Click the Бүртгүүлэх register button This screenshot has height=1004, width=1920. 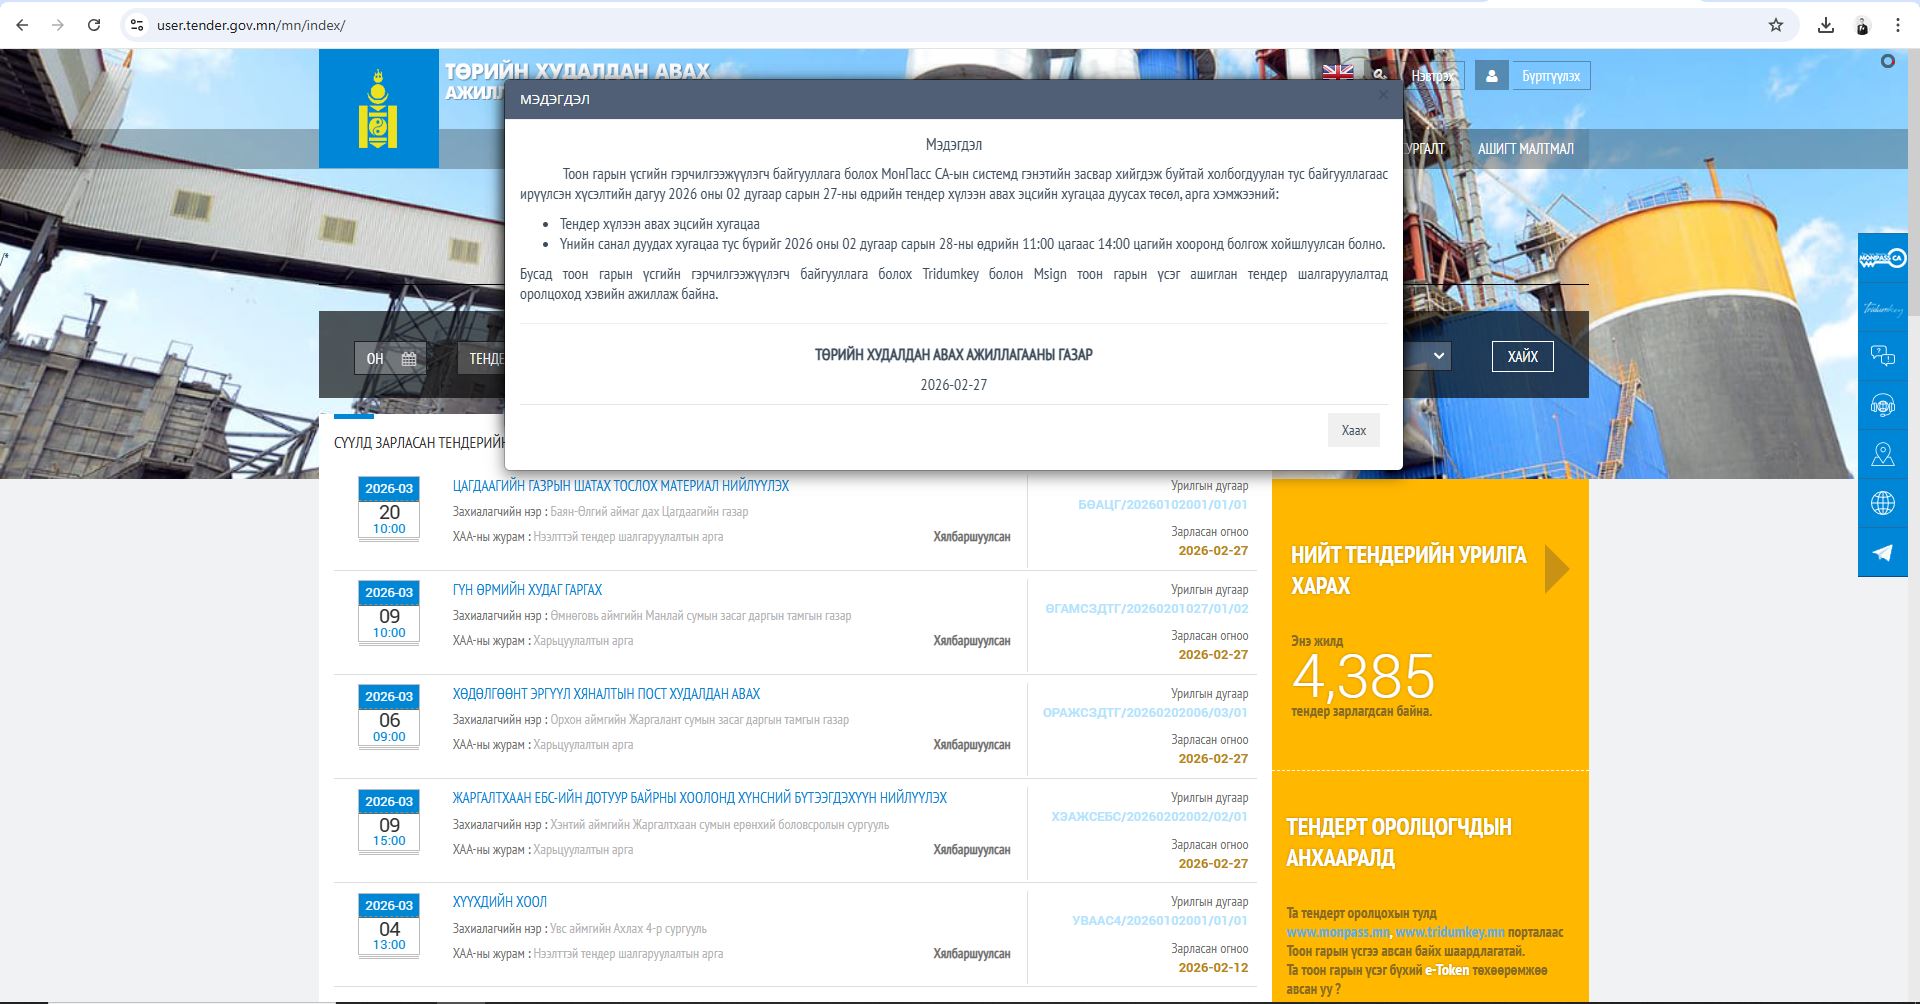[1550, 76]
